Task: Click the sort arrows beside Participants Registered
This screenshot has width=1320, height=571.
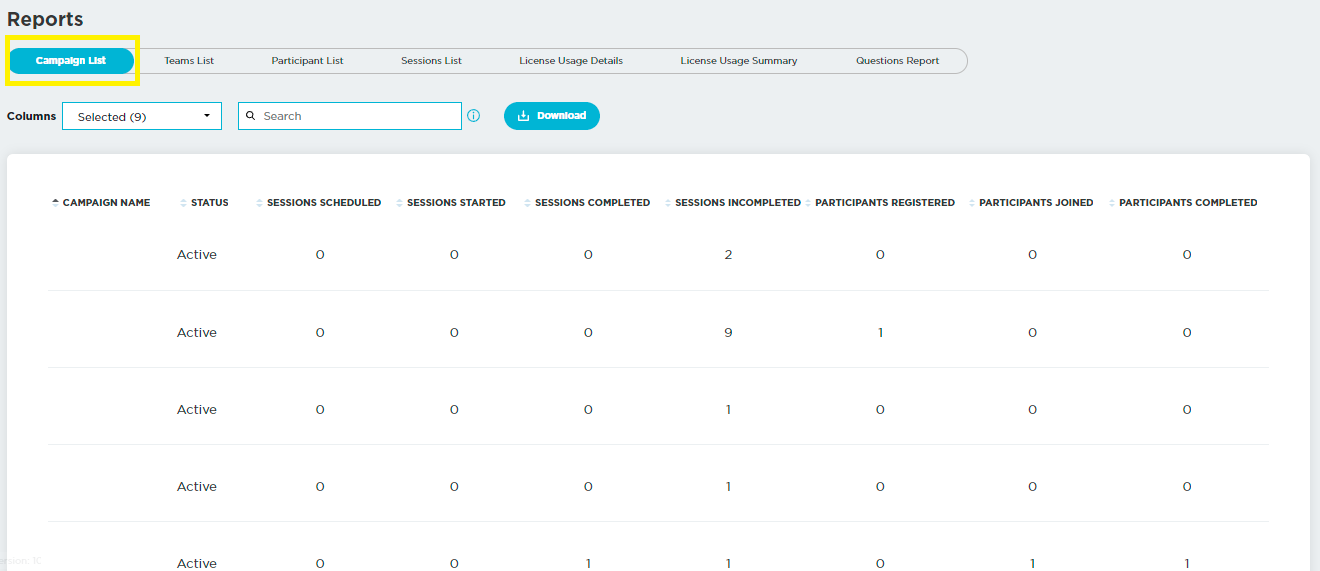Action: coord(808,203)
